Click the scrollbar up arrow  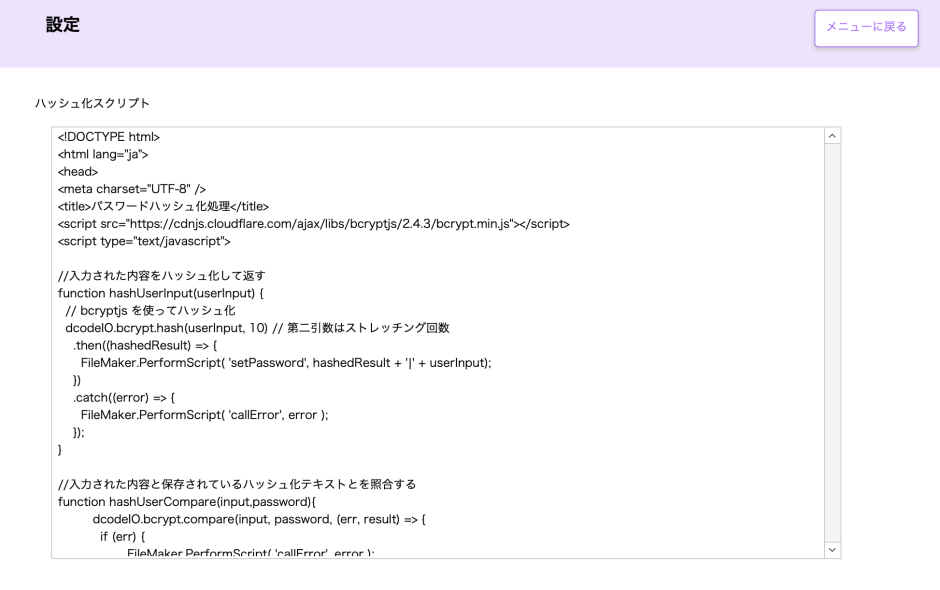[831, 135]
